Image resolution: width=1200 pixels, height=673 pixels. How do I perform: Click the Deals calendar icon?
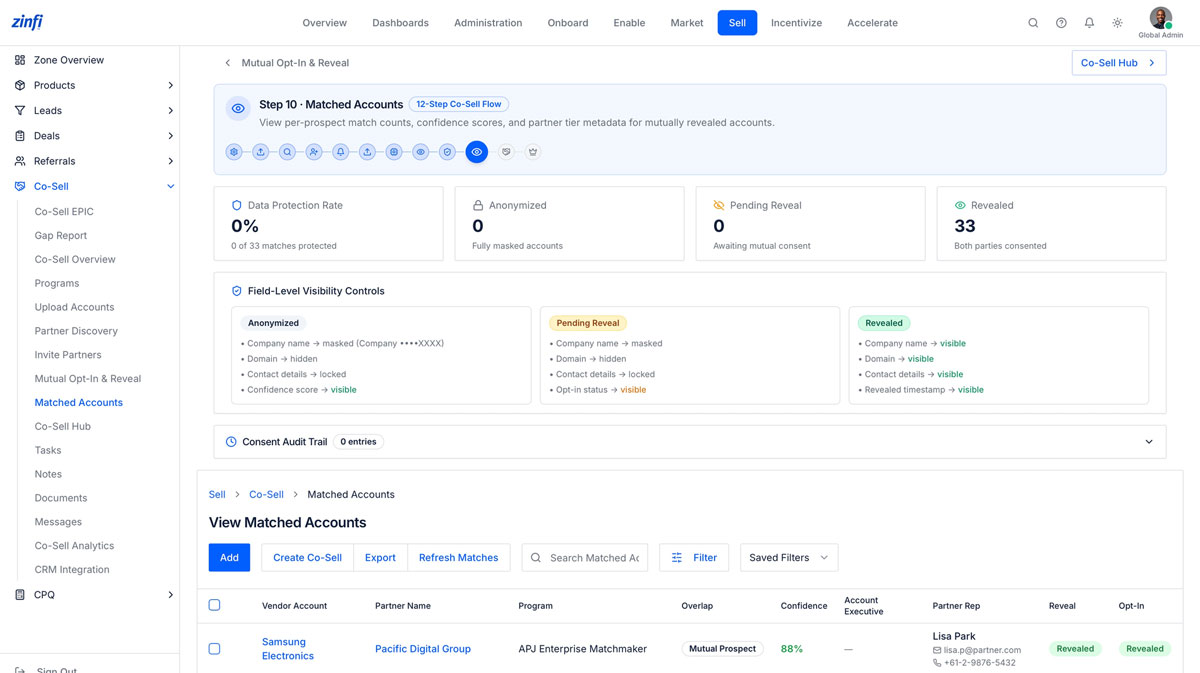(x=20, y=136)
